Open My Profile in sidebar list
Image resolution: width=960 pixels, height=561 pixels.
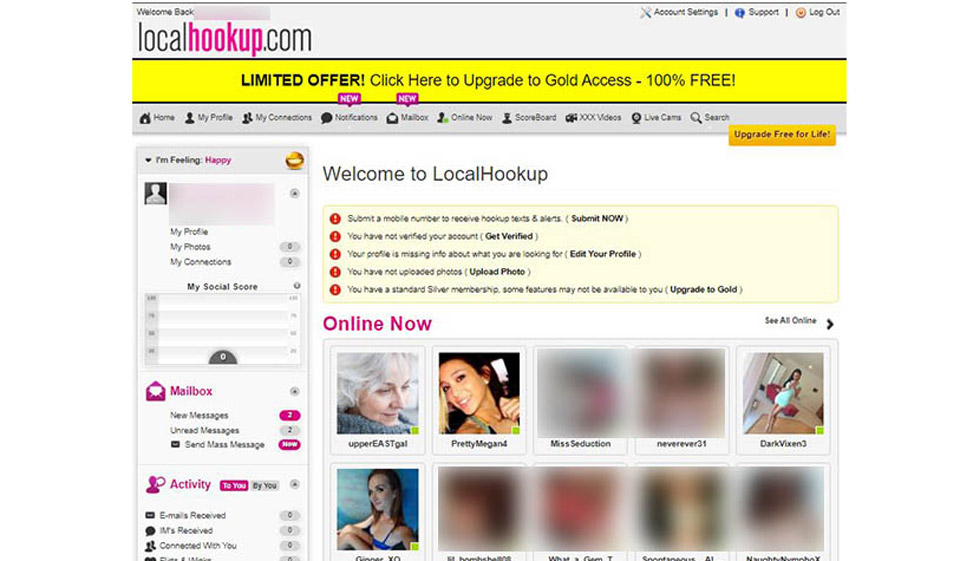[x=189, y=232]
